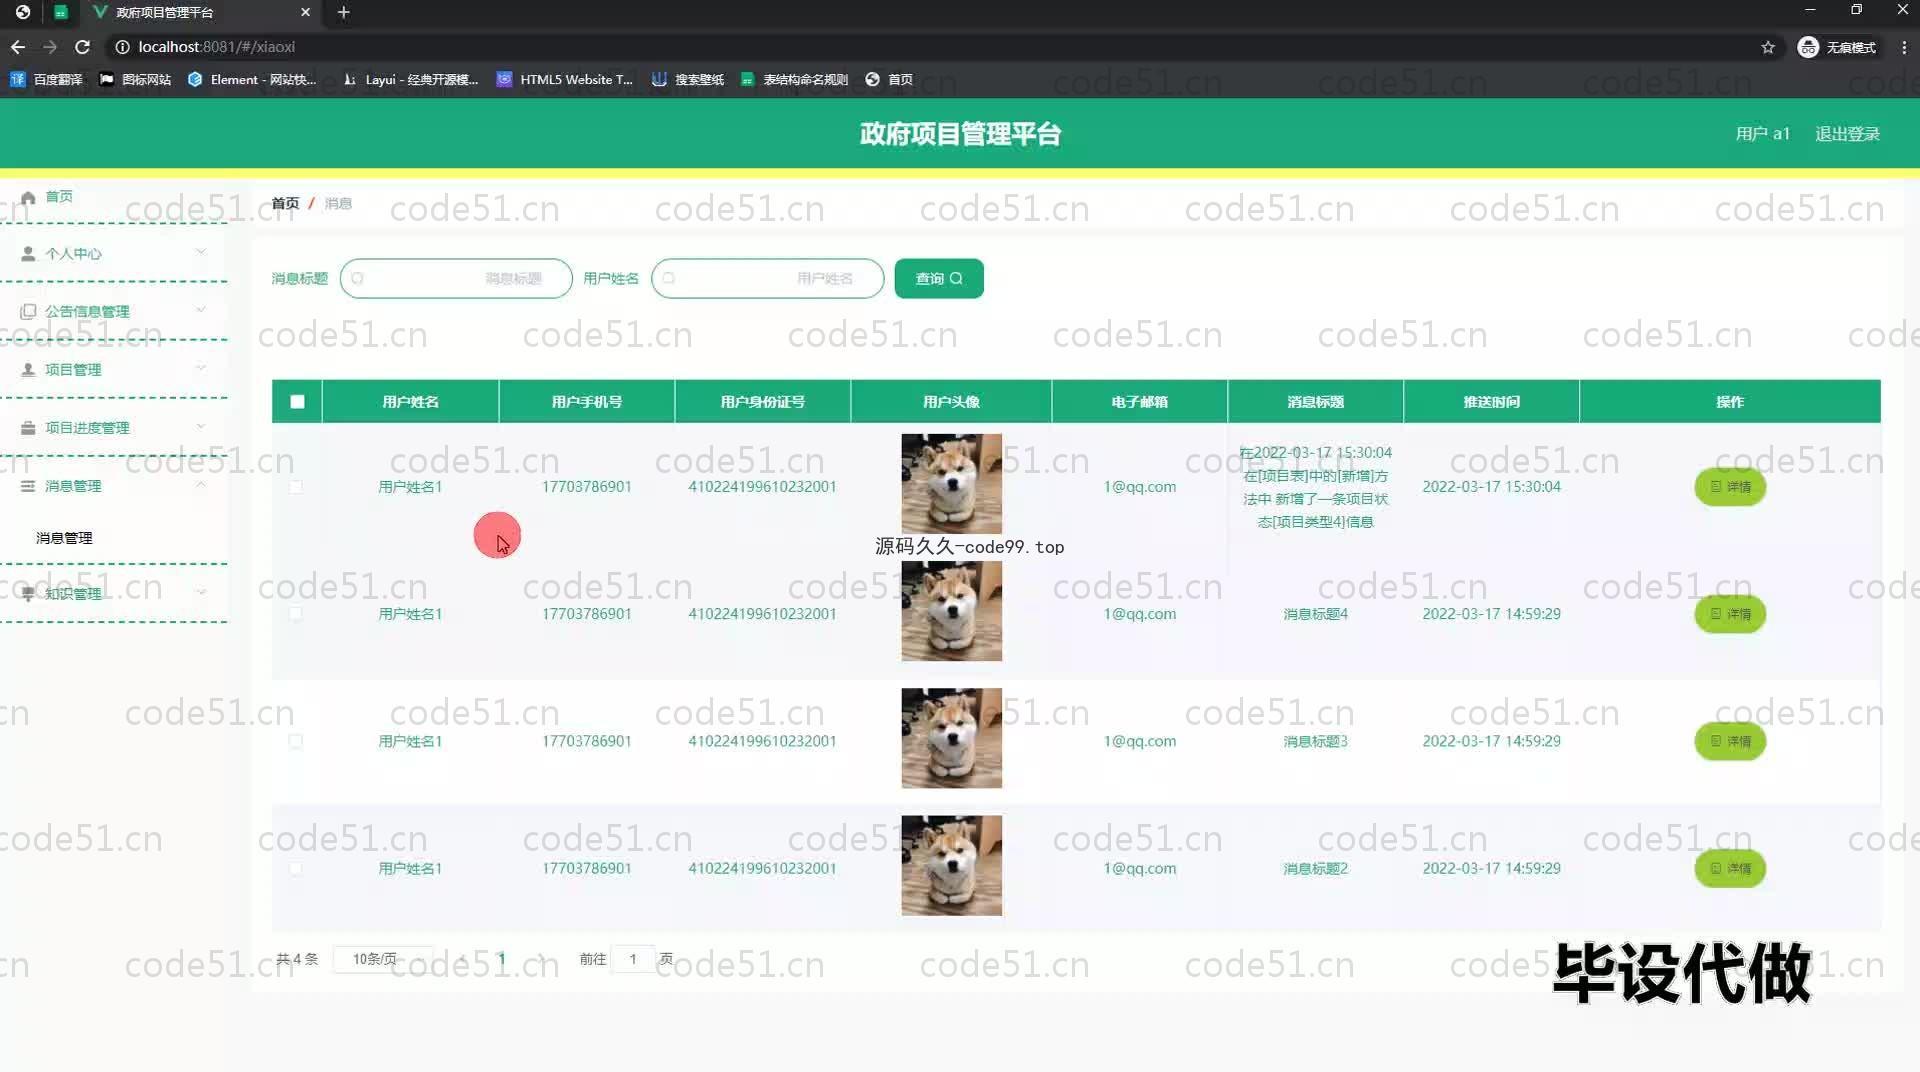The height and width of the screenshot is (1072, 1920).
Task: Bookmark this page with the star icon
Action: click(1768, 47)
